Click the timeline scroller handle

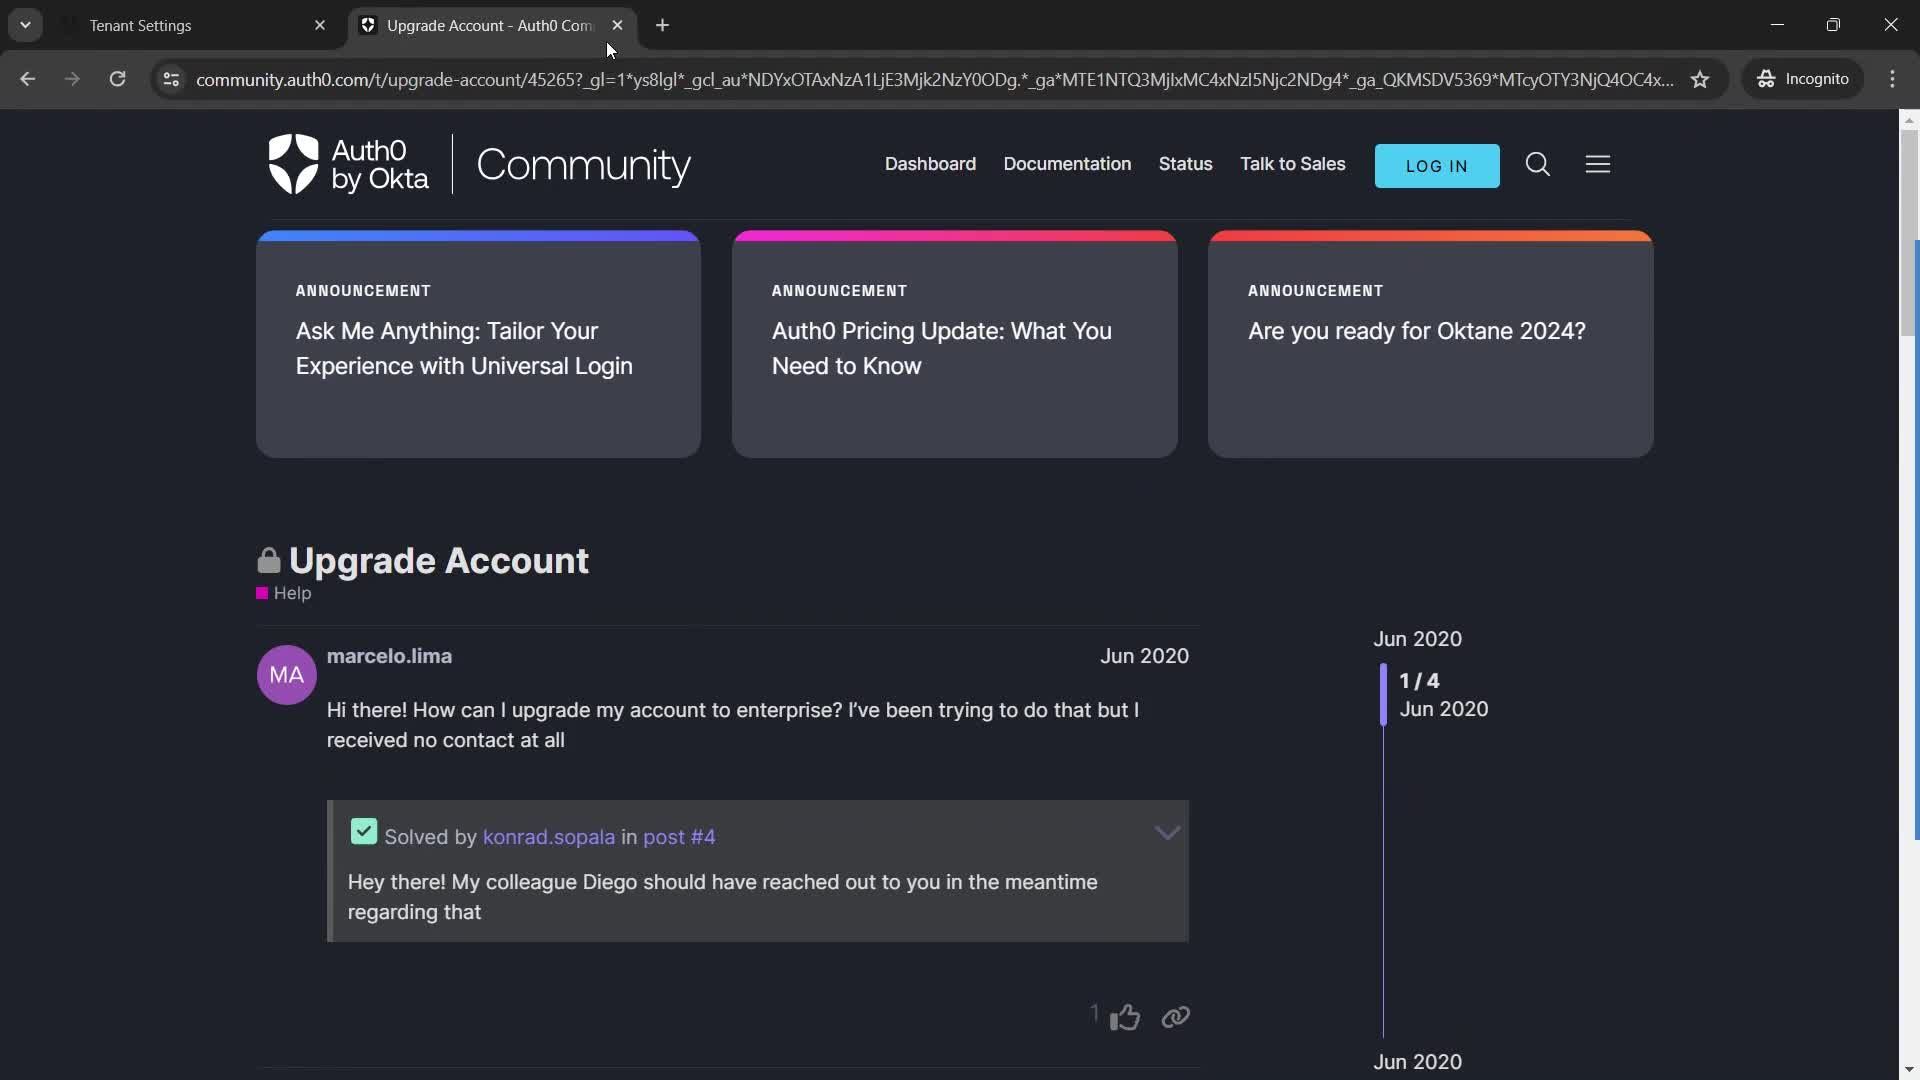pyautogui.click(x=1383, y=694)
